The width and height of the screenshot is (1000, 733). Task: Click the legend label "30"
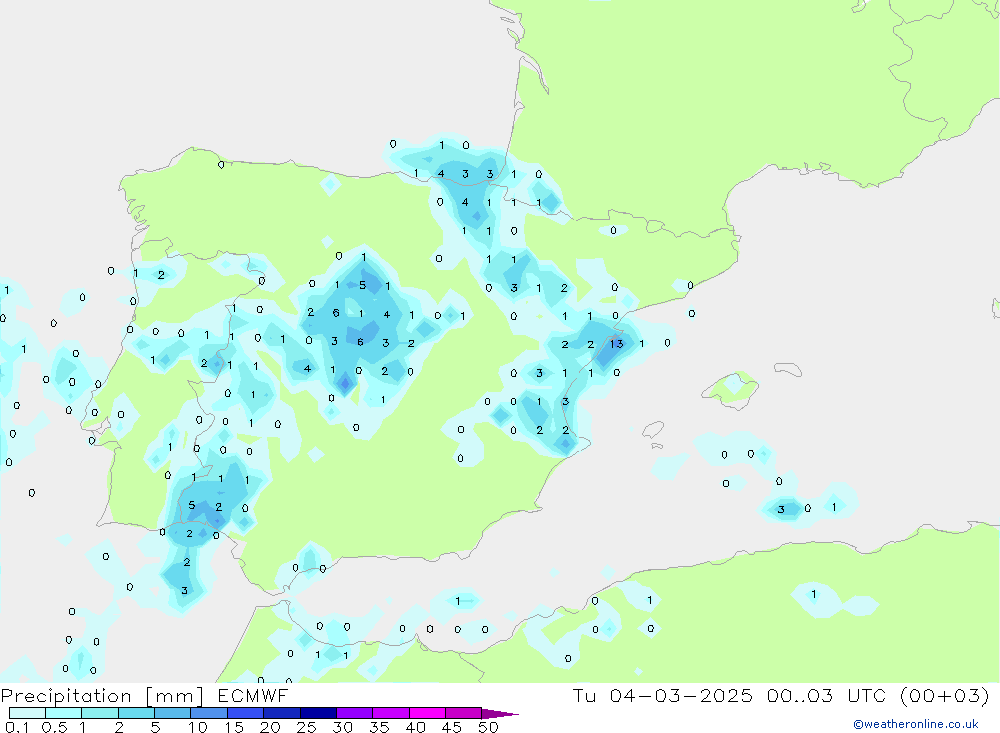click(343, 727)
